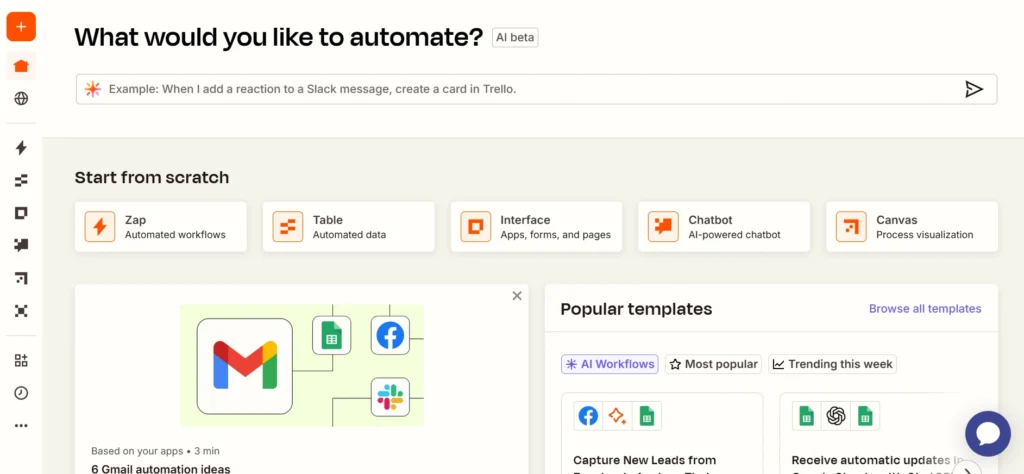Create a new Chatbot from scratch

tap(724, 227)
